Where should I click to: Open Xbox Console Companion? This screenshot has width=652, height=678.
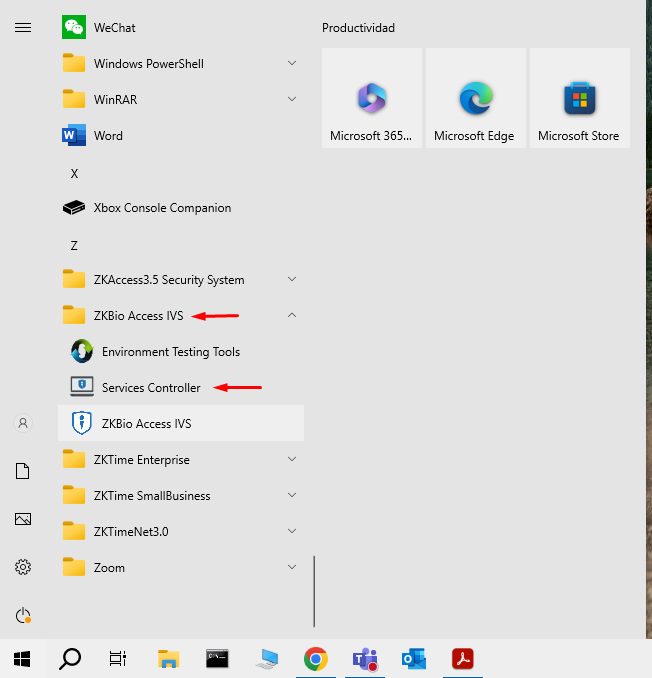[181, 208]
